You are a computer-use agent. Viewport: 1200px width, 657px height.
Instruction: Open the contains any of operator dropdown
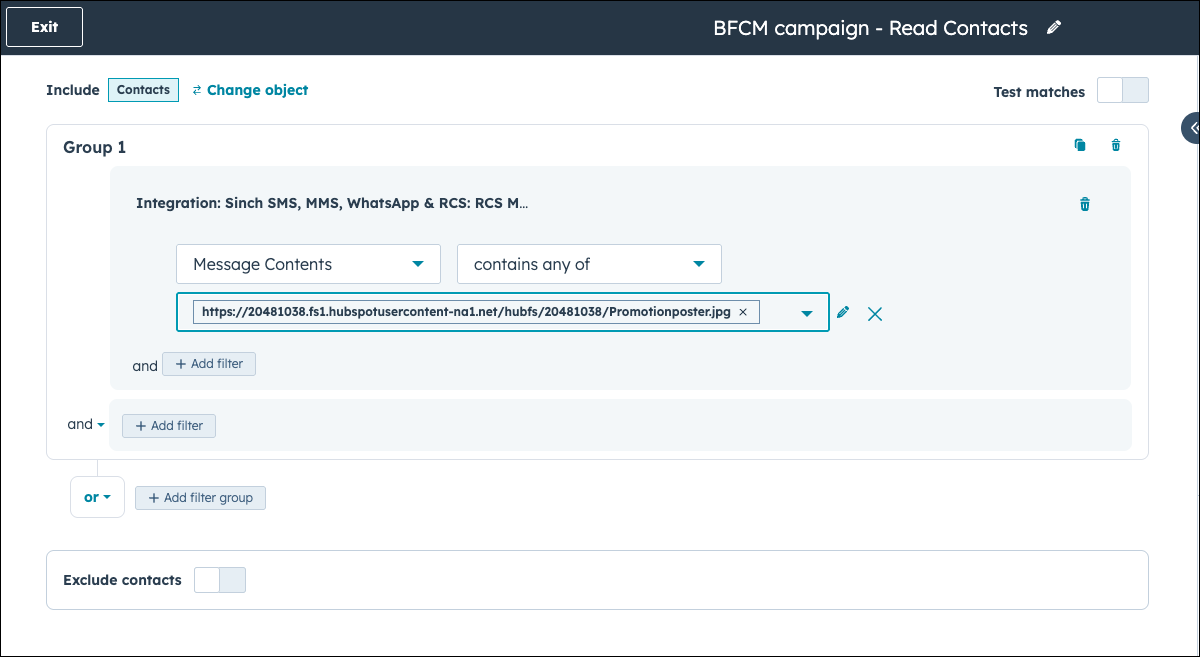pos(589,264)
